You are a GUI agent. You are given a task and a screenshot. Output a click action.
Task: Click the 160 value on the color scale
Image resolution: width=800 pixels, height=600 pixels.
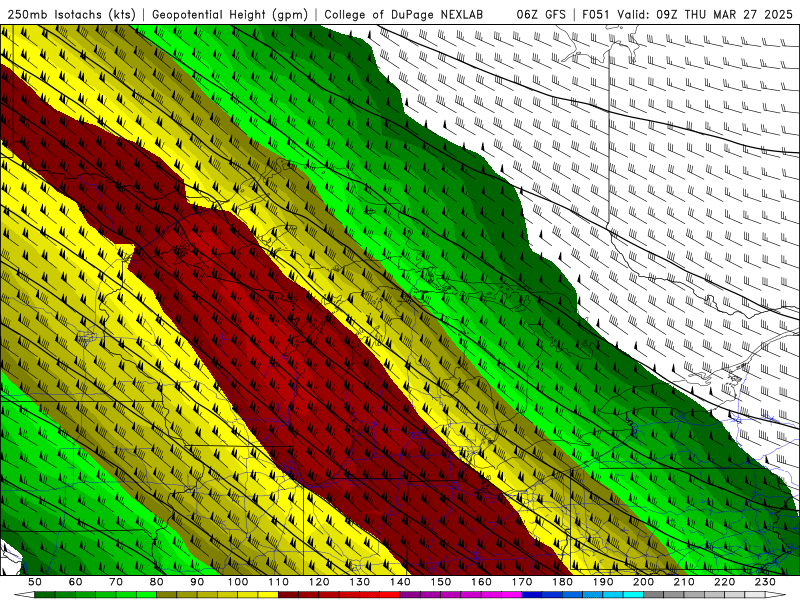pos(481,582)
